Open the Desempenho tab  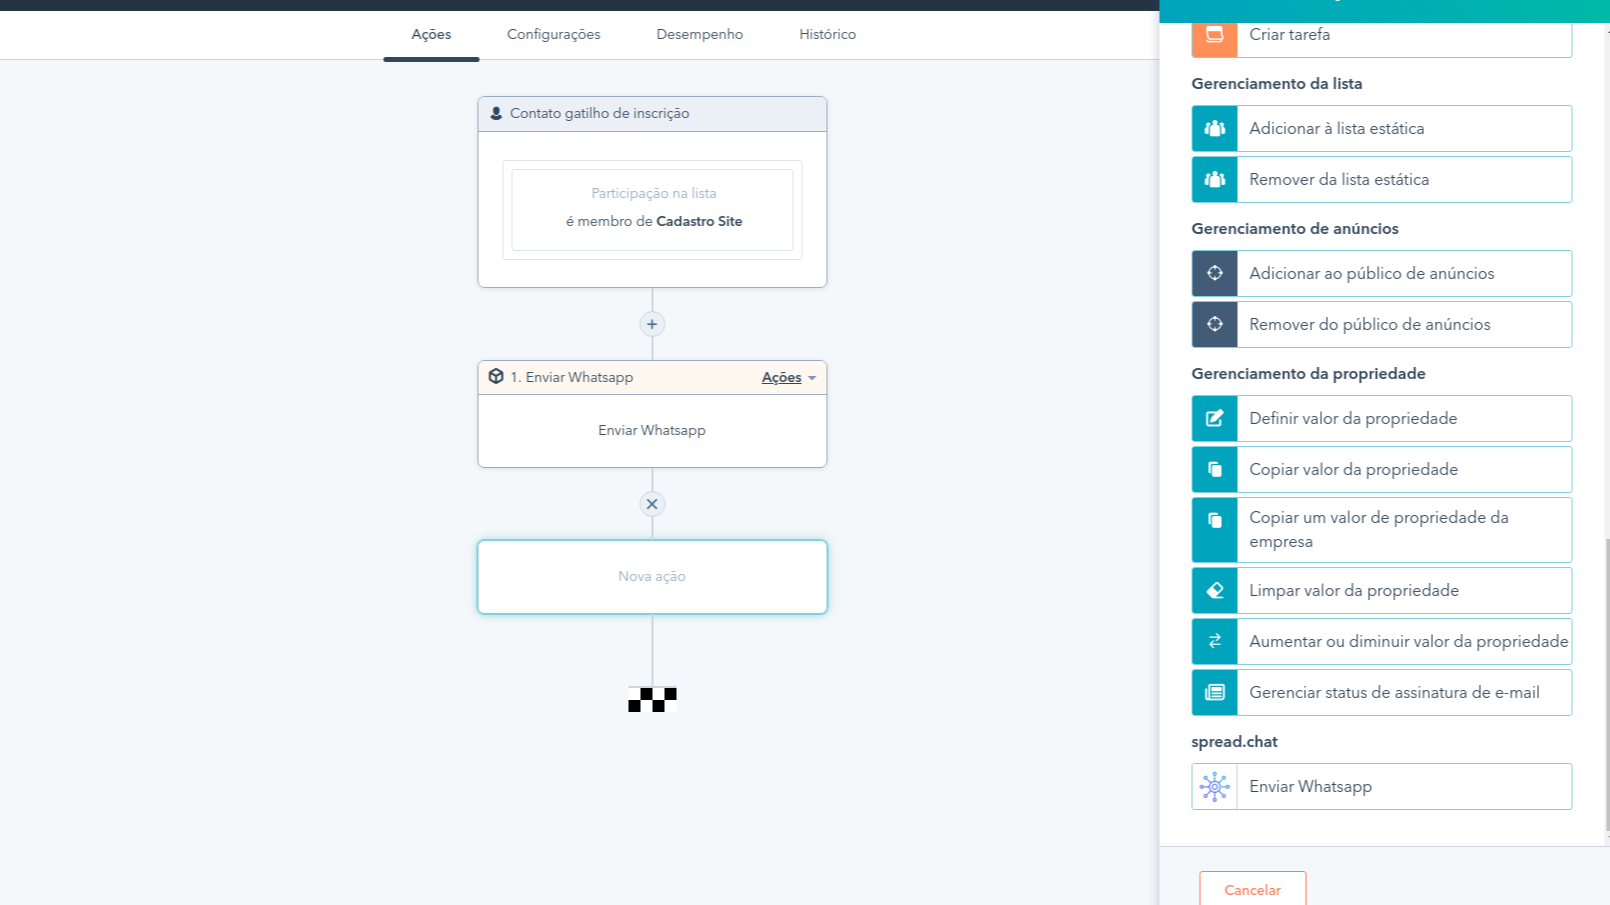pos(699,35)
